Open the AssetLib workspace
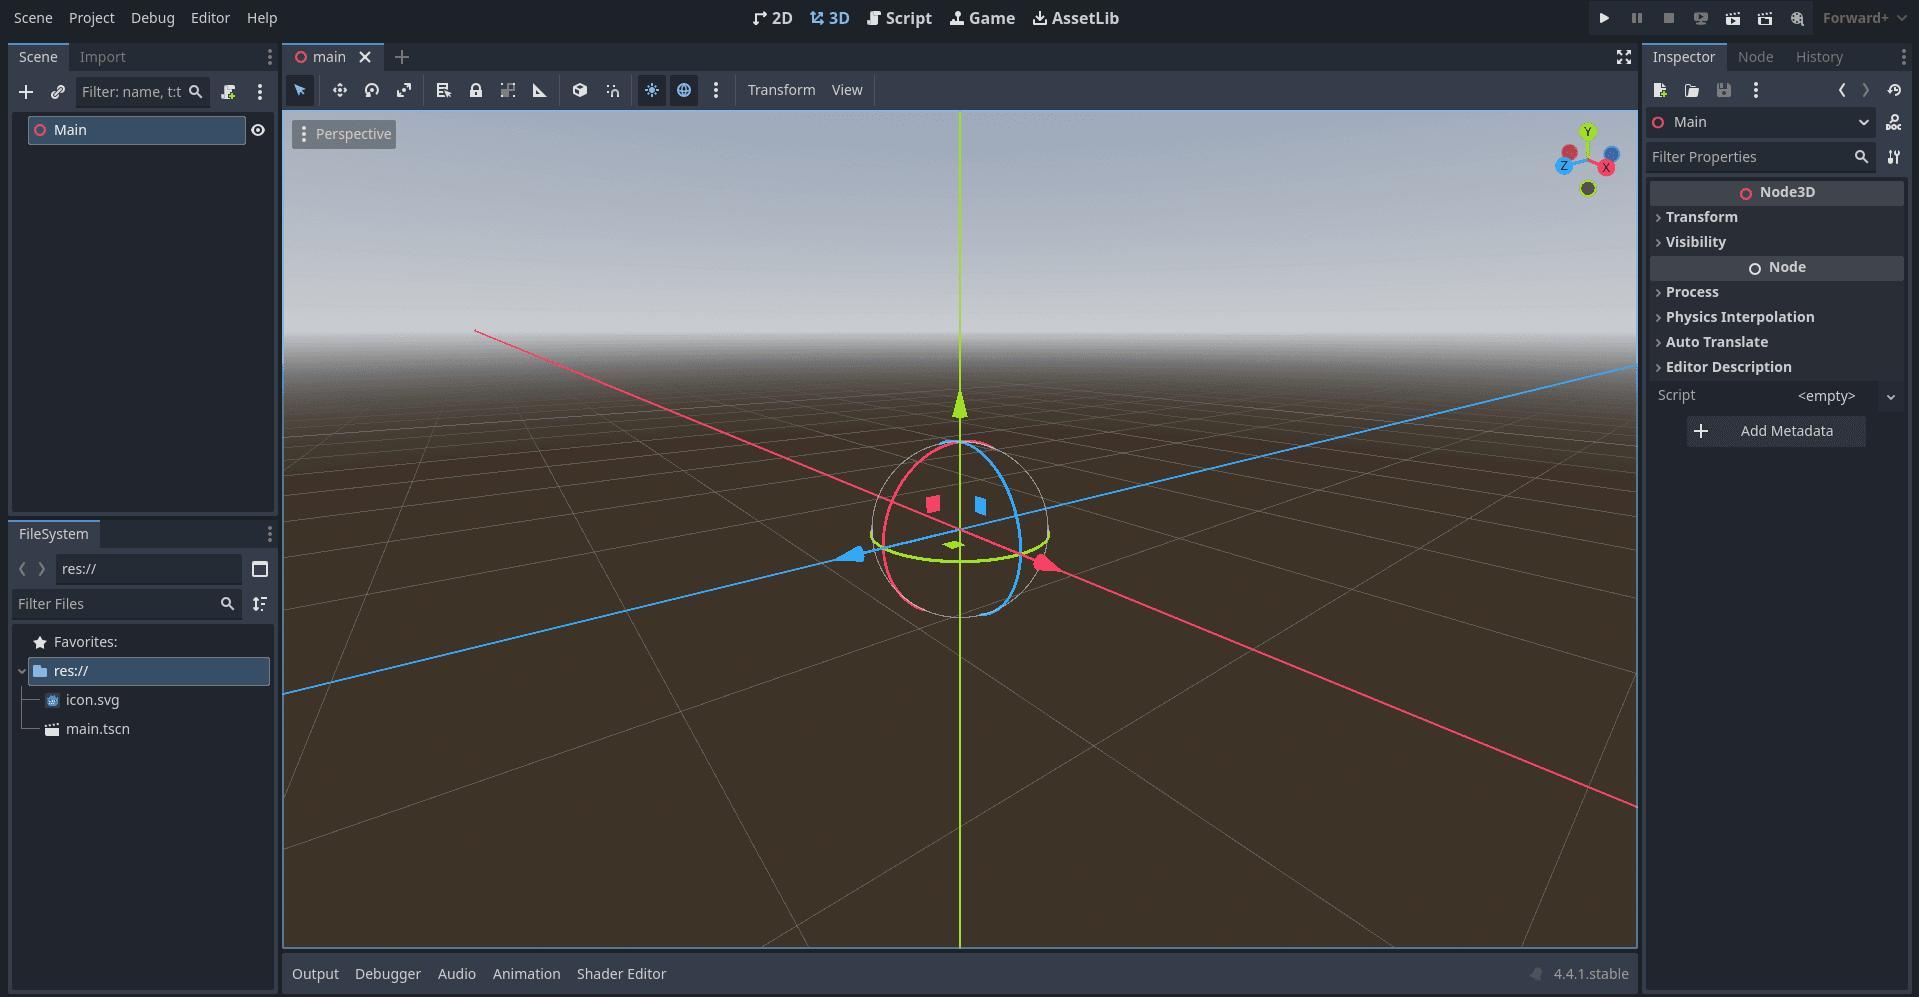 click(1075, 18)
